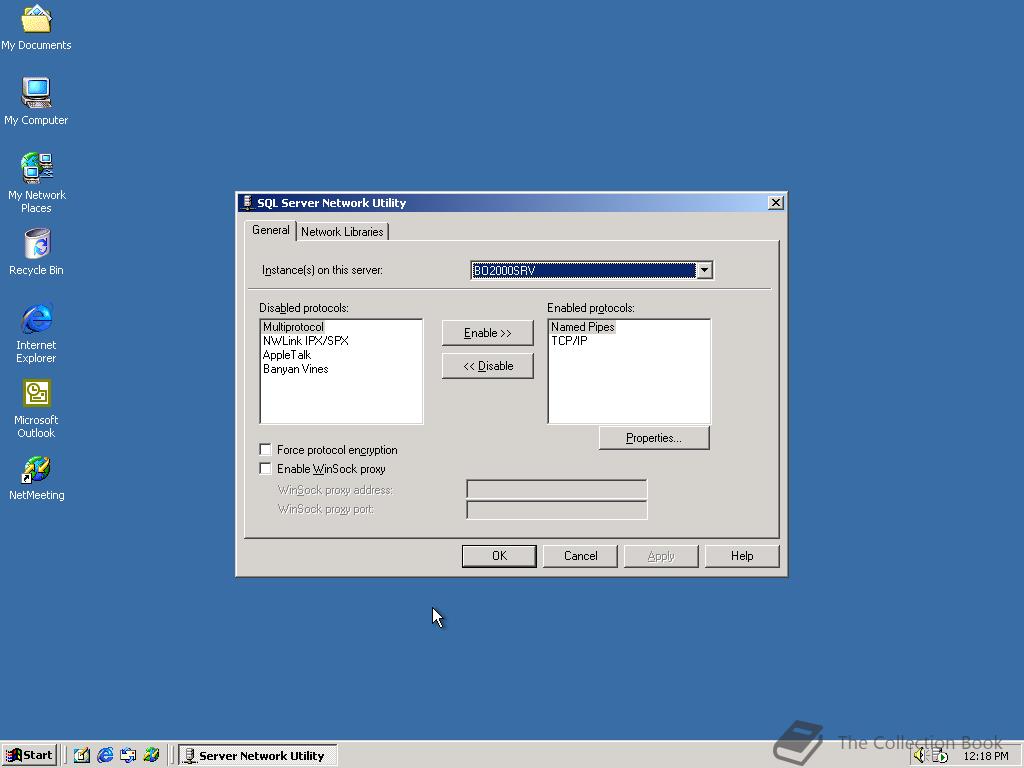Select NWLink IPX/SPX in Disabled protocols
Viewport: 1024px width, 768px height.
pos(306,341)
